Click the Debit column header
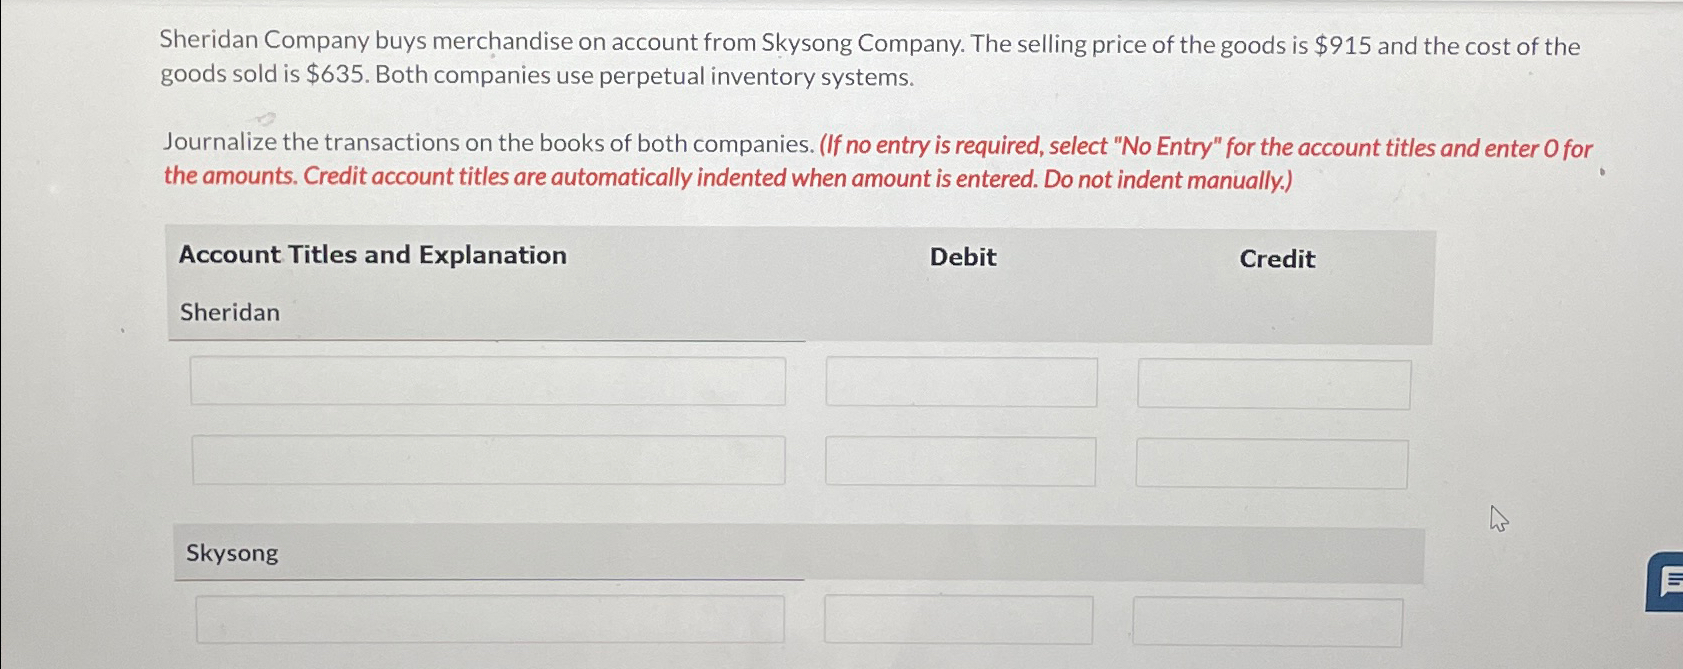The height and width of the screenshot is (669, 1683). click(x=961, y=257)
